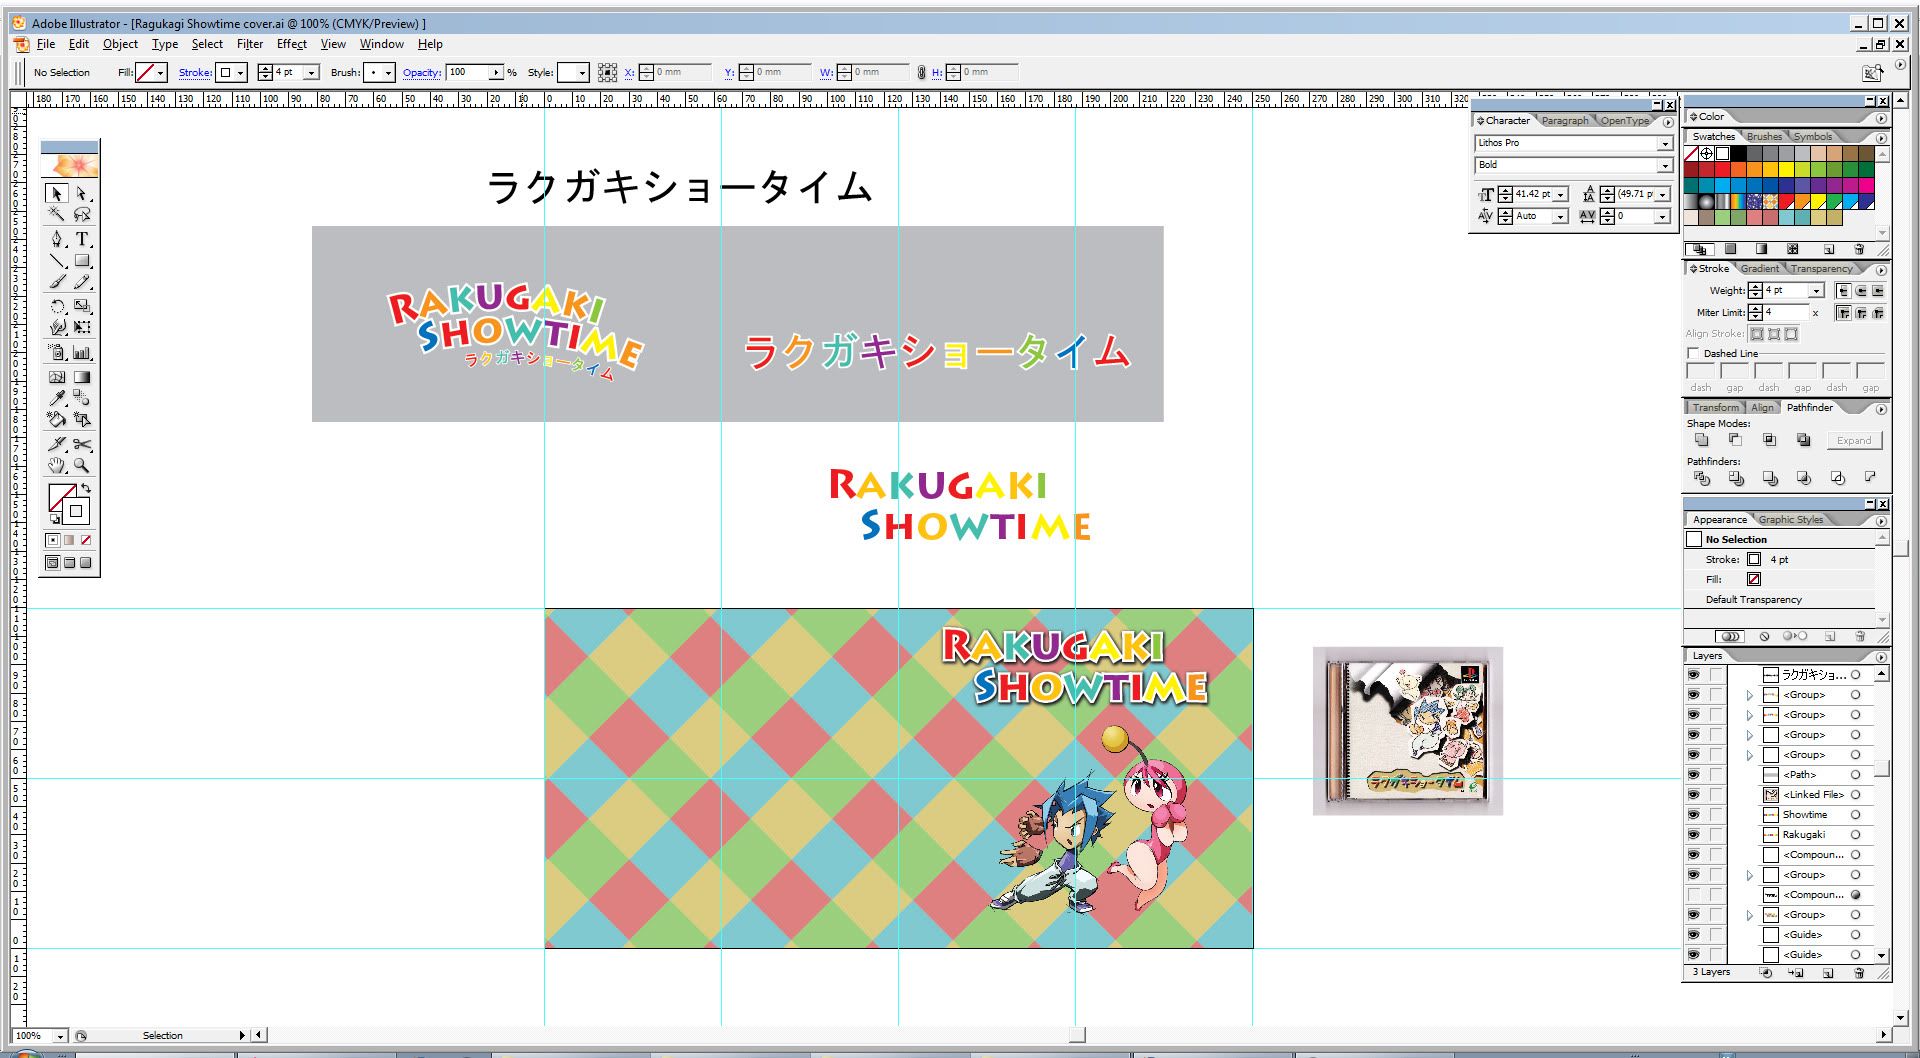
Task: Enable the Dashed Line checkbox
Action: (1693, 353)
